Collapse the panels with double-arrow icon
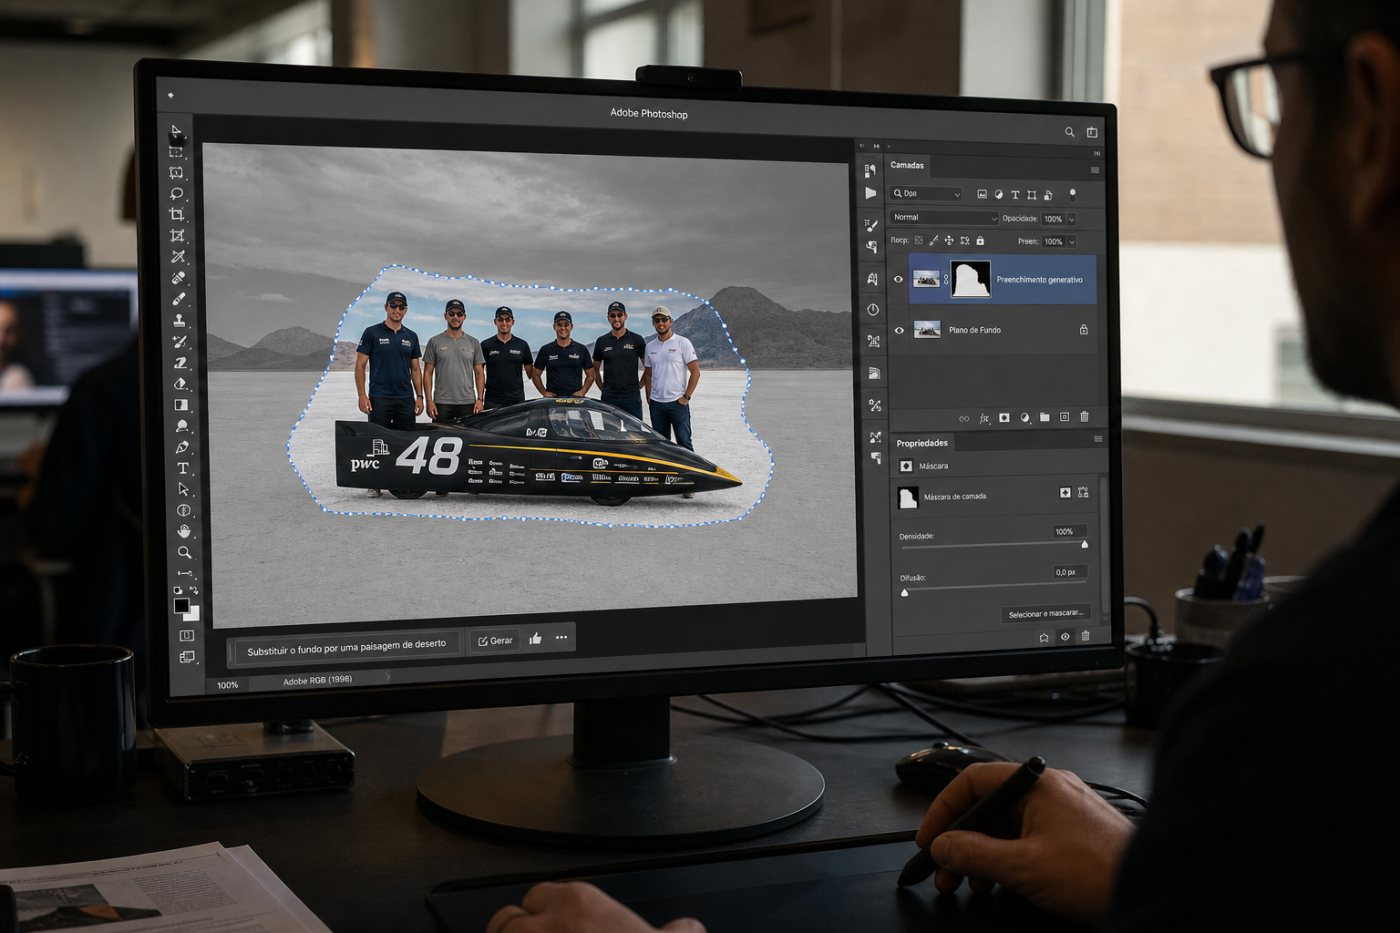Image resolution: width=1400 pixels, height=933 pixels. [876, 146]
